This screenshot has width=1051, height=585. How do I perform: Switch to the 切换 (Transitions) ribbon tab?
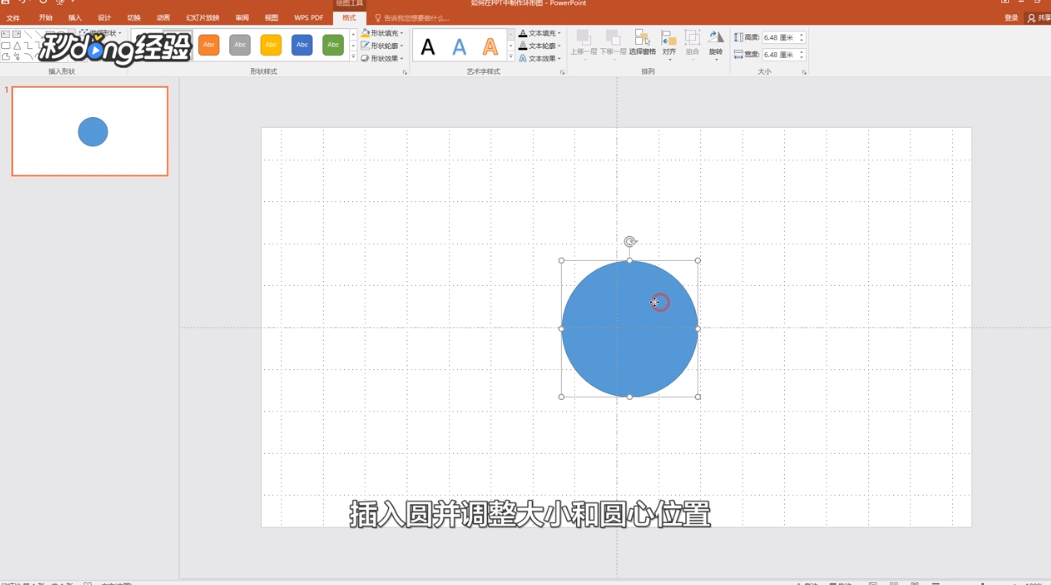coord(134,18)
